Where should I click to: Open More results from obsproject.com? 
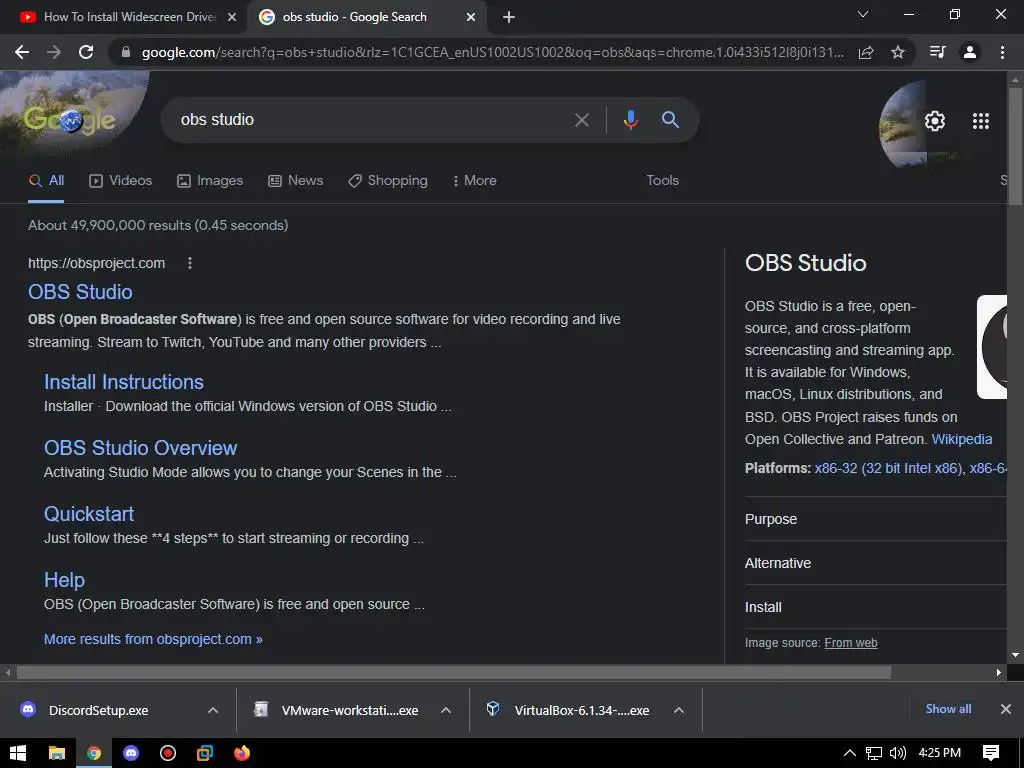(153, 639)
